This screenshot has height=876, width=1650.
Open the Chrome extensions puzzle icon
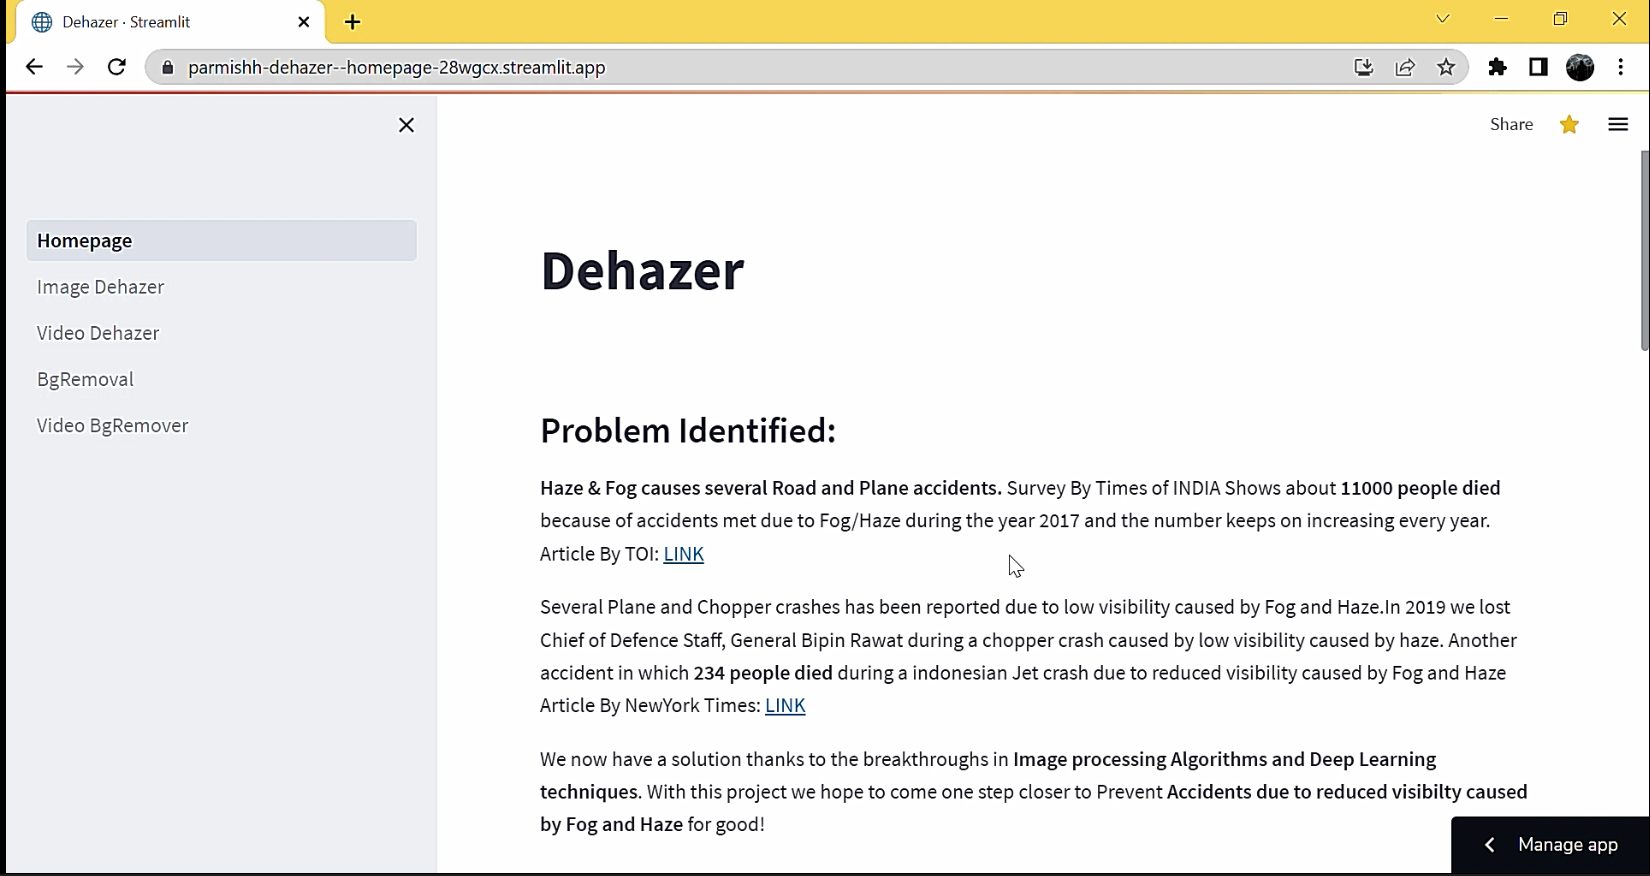[1497, 67]
